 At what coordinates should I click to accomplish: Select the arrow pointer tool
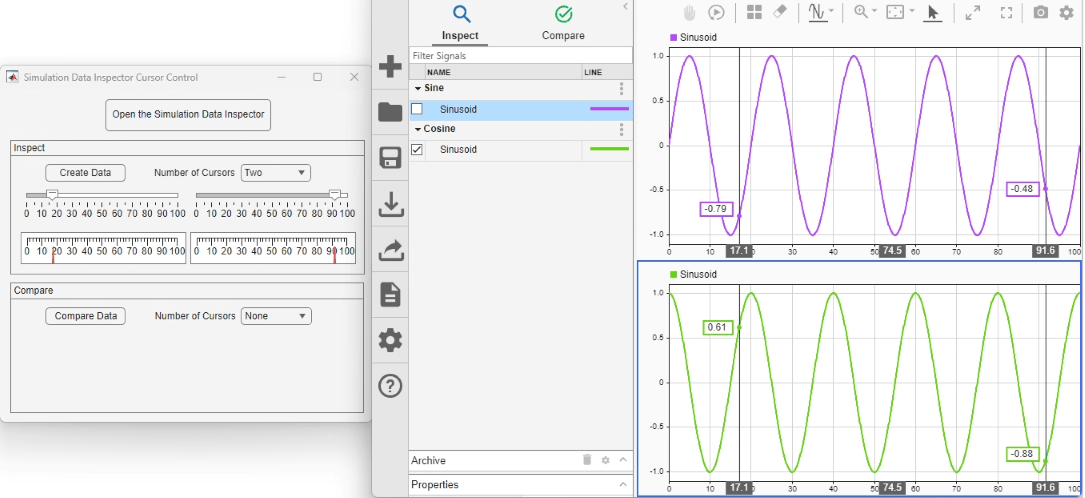point(932,12)
